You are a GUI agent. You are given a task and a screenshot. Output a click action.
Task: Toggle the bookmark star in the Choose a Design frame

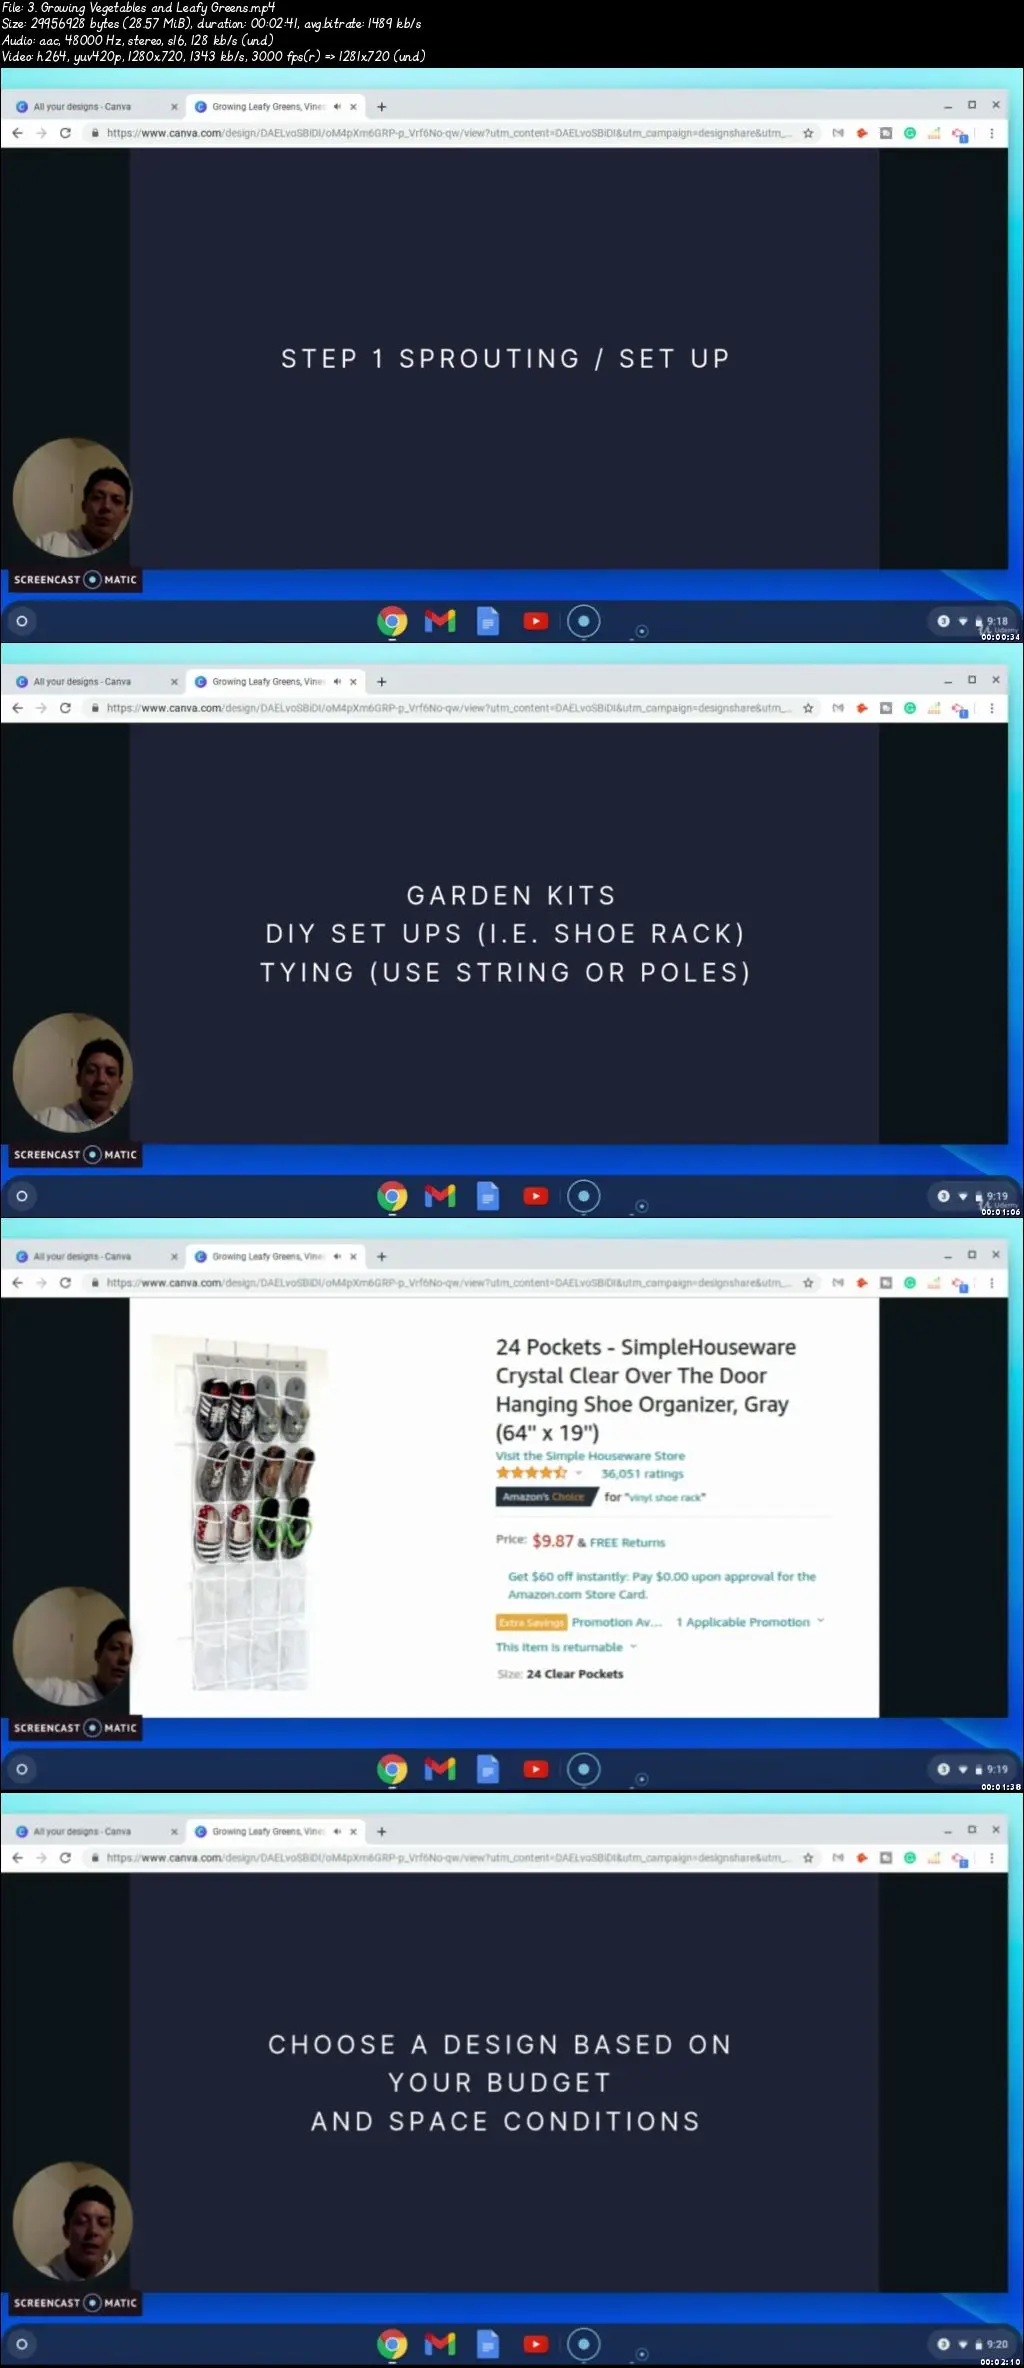[808, 1858]
